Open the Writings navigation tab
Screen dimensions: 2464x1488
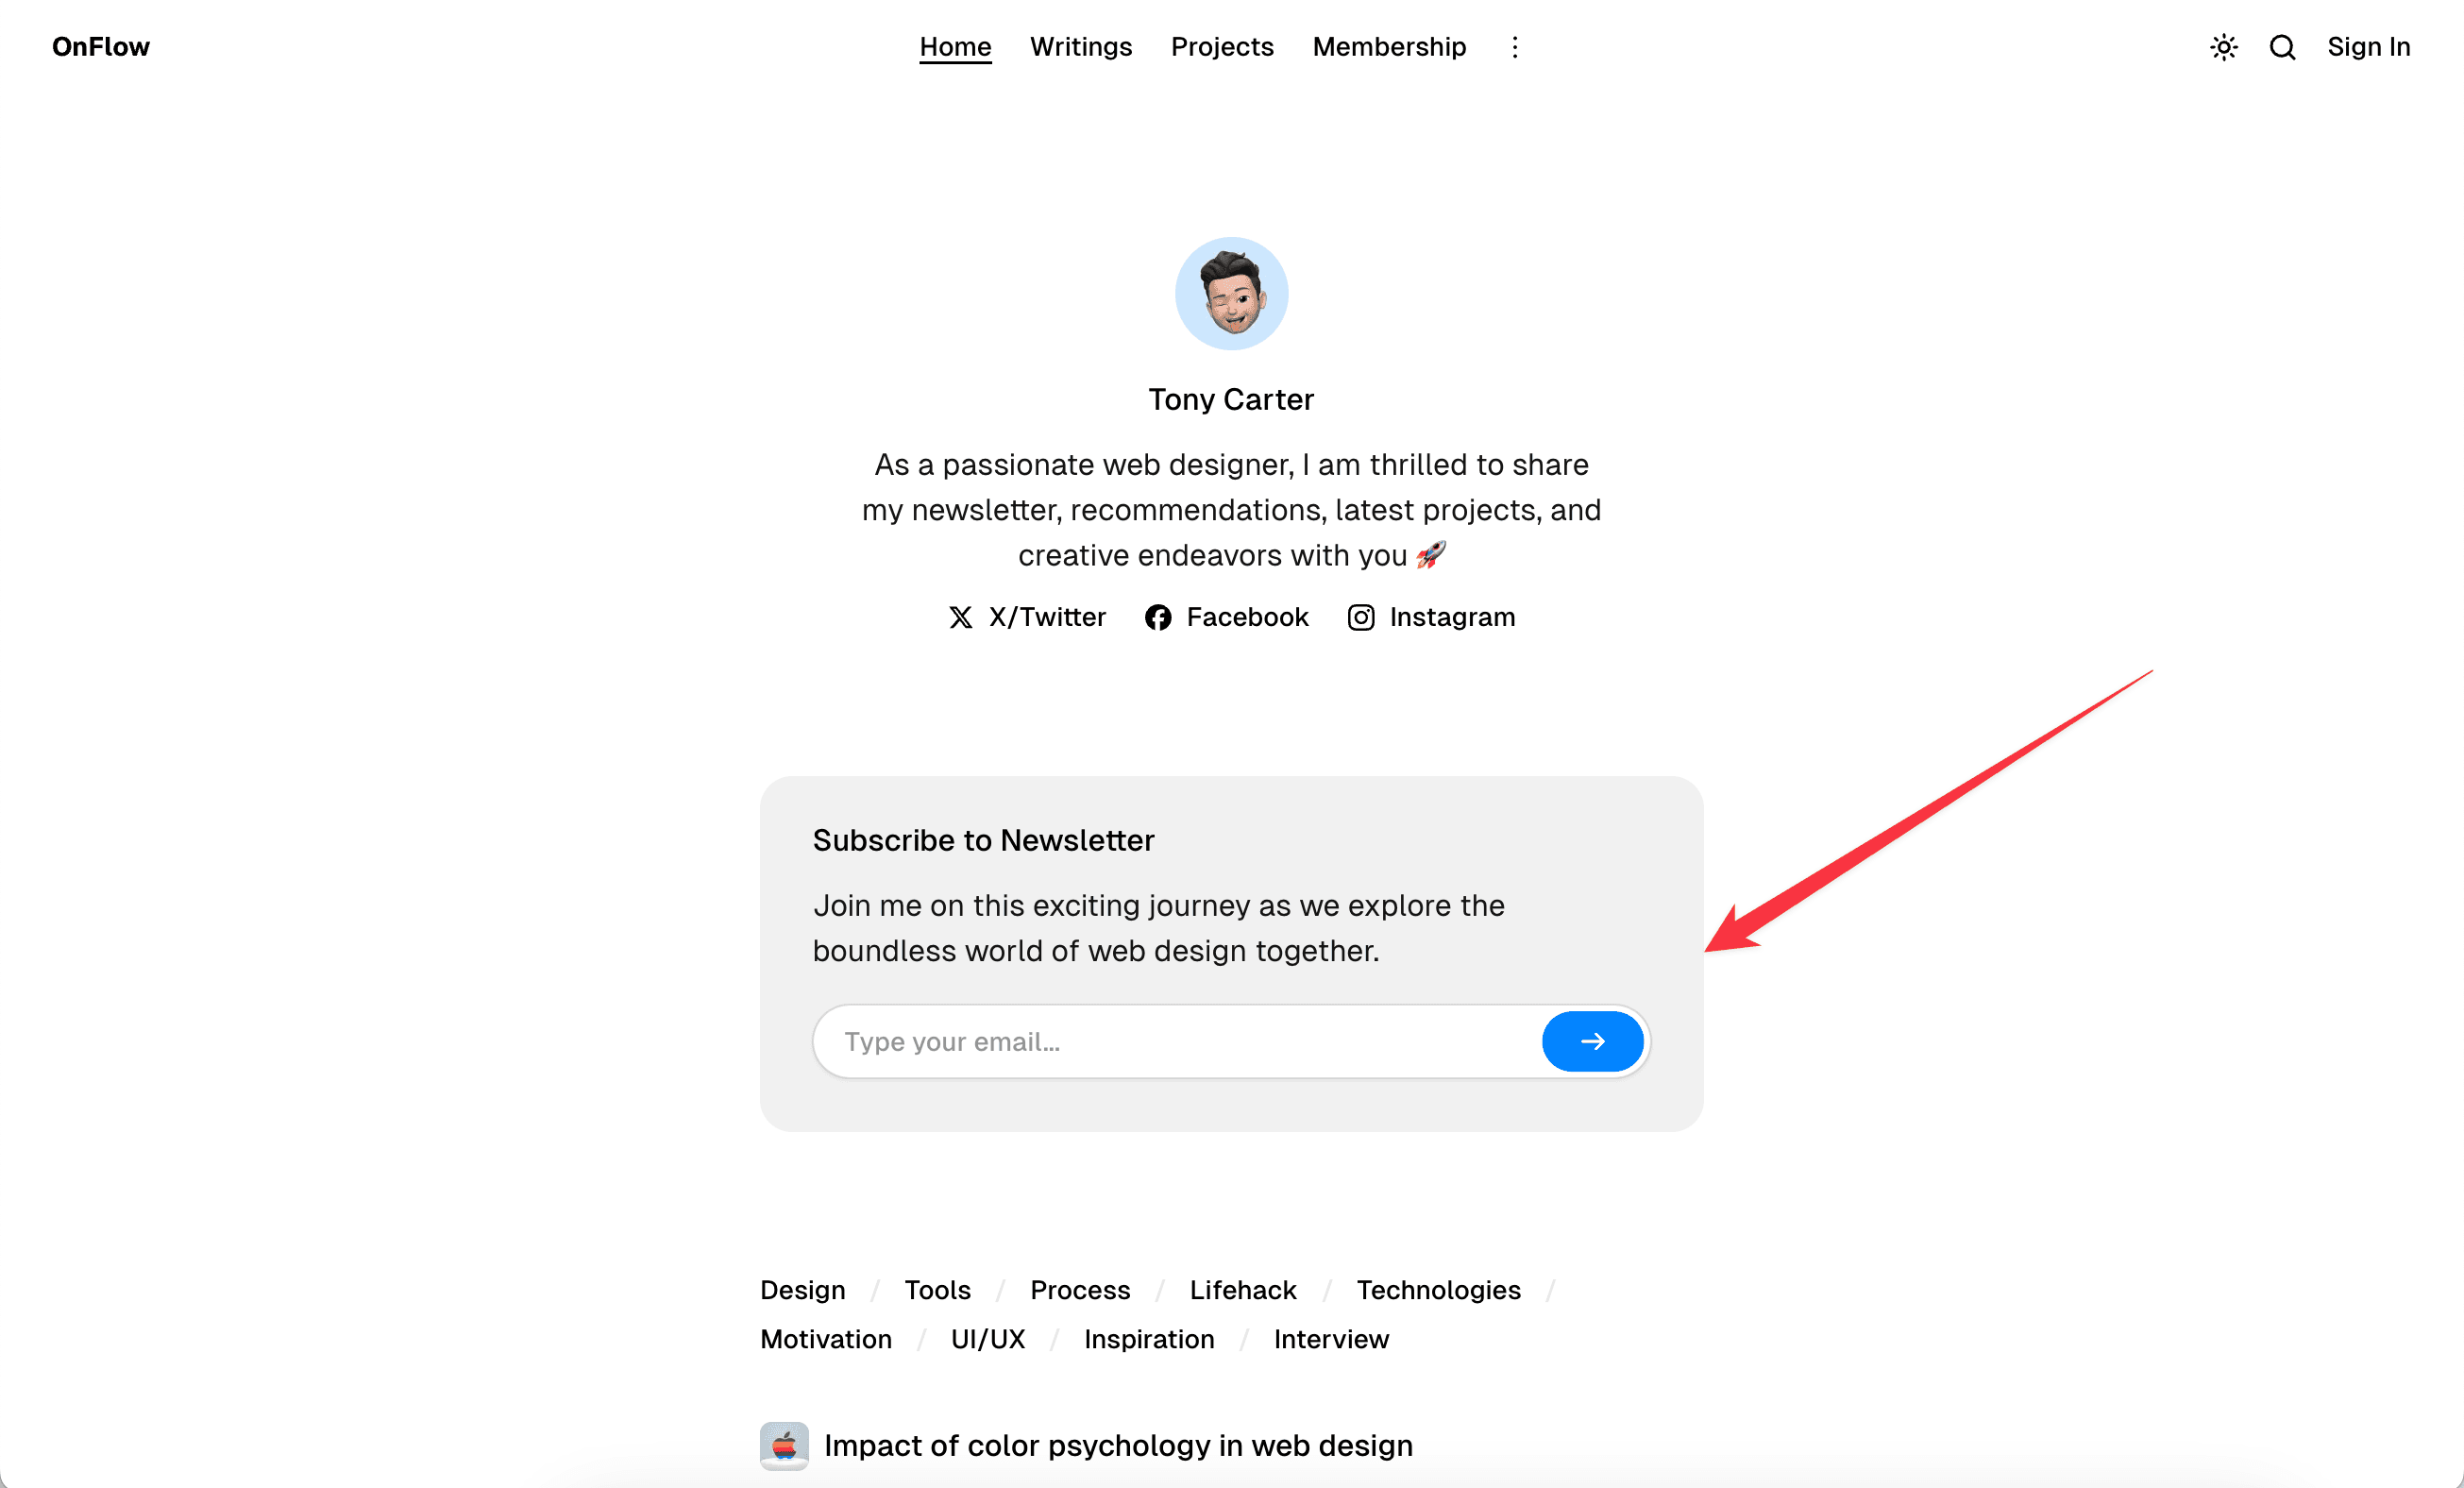1081,45
